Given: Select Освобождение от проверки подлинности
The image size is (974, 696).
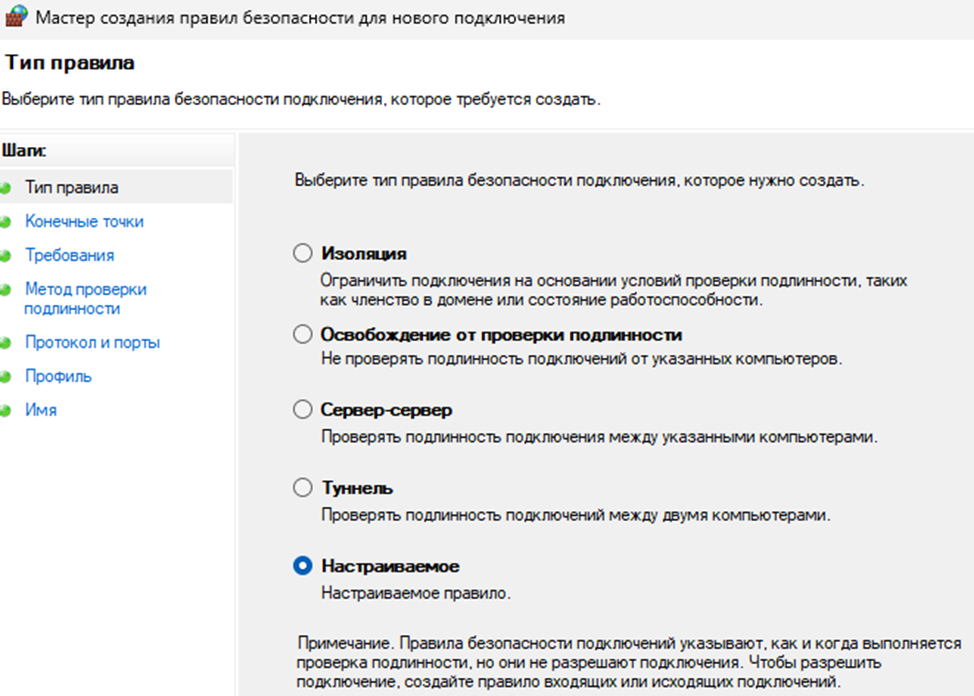Looking at the screenshot, I should pyautogui.click(x=302, y=335).
